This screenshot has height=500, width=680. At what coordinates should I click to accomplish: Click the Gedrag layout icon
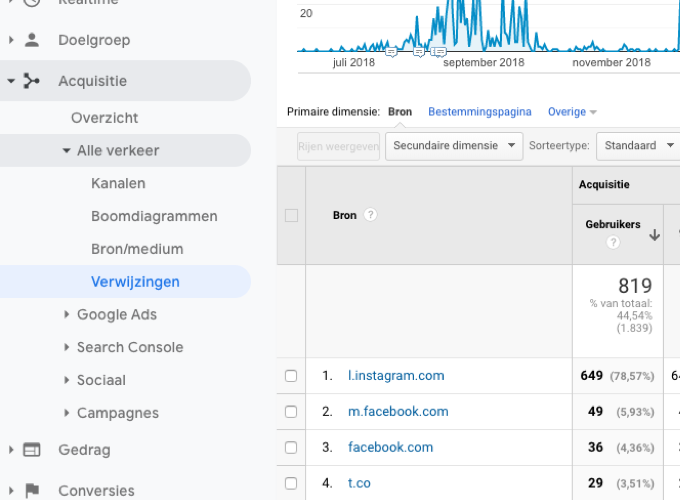(x=32, y=450)
